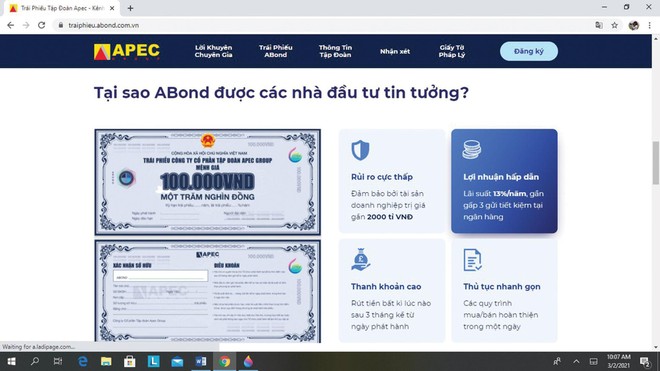Open the droplet app on taskbar

pos(248,361)
